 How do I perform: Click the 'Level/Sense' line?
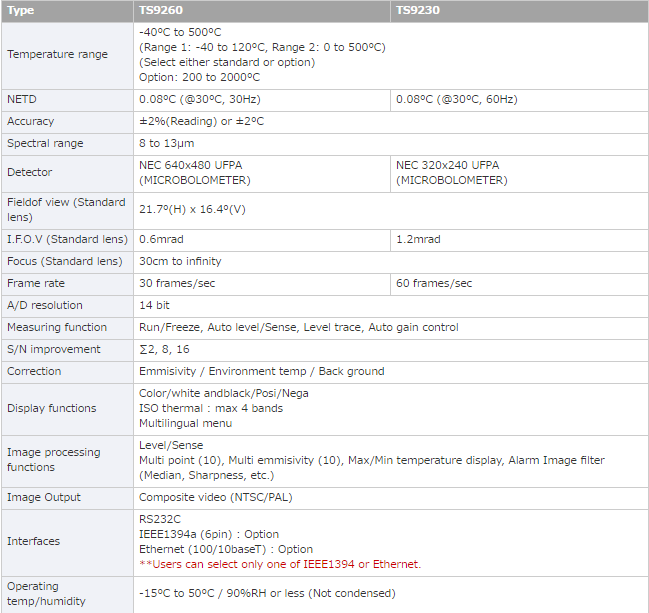[x=171, y=445]
